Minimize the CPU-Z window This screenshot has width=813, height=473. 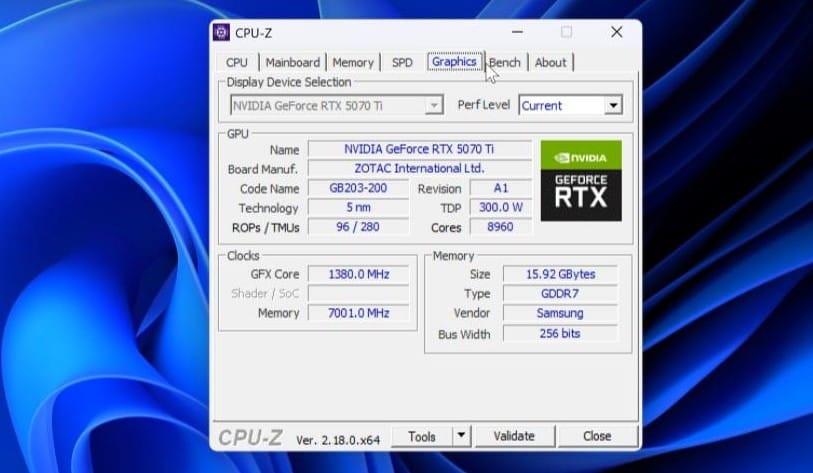pyautogui.click(x=517, y=32)
